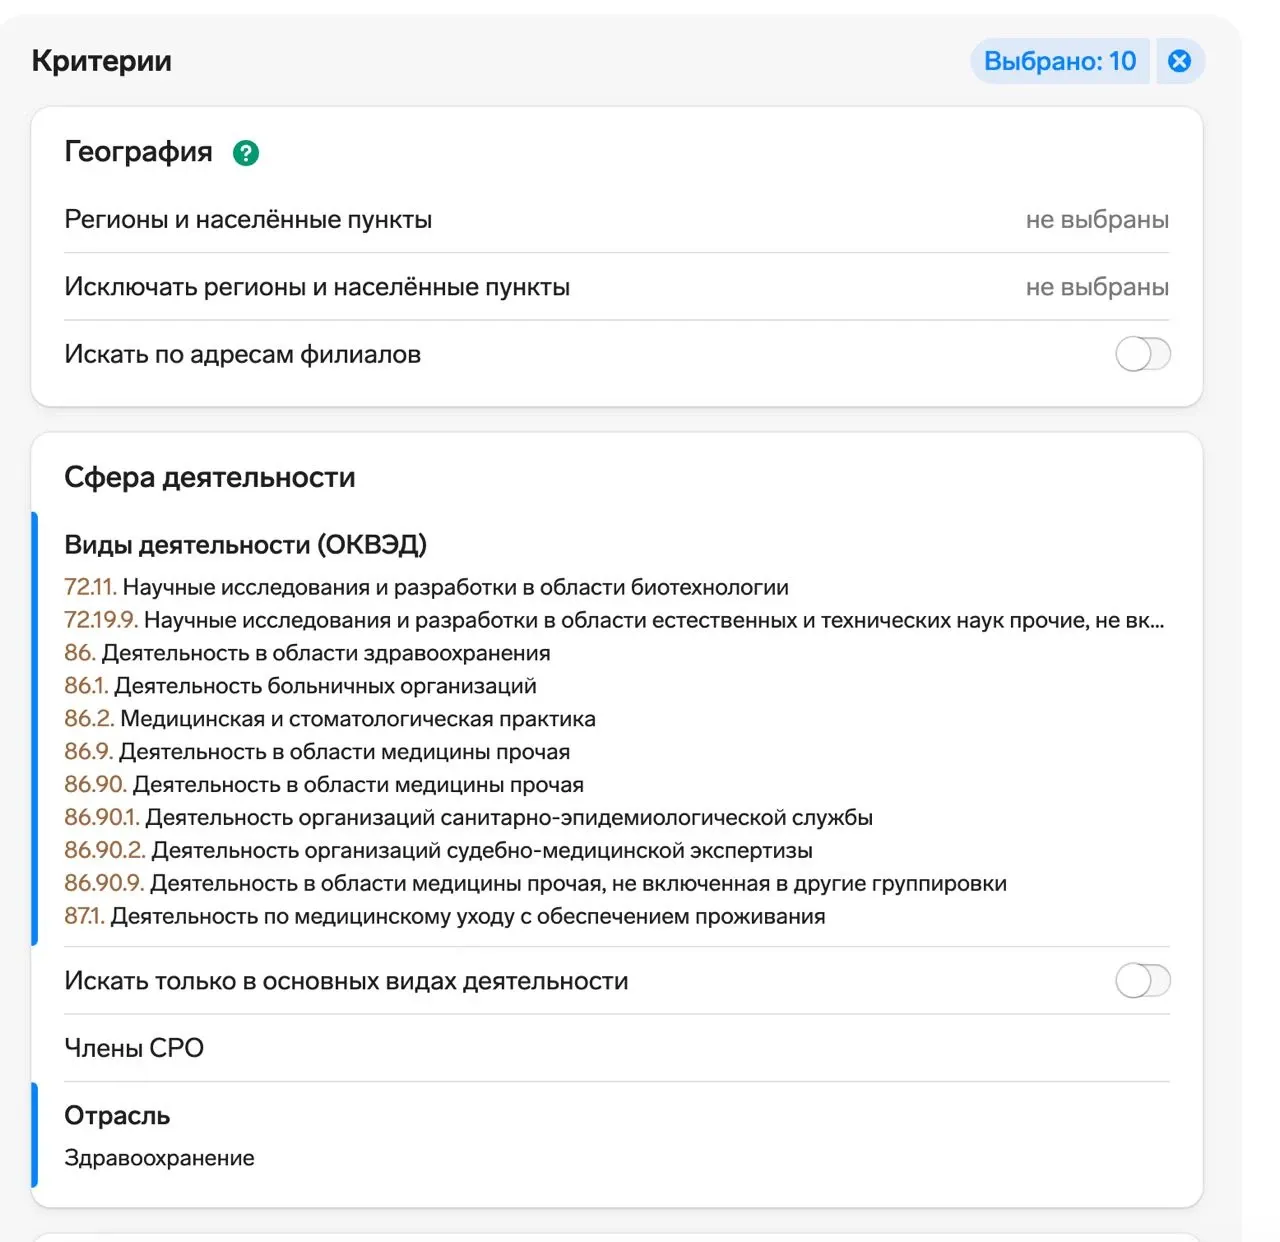Toggle Искать только в основных видах деятельности
This screenshot has height=1242, width=1280.
(x=1142, y=981)
